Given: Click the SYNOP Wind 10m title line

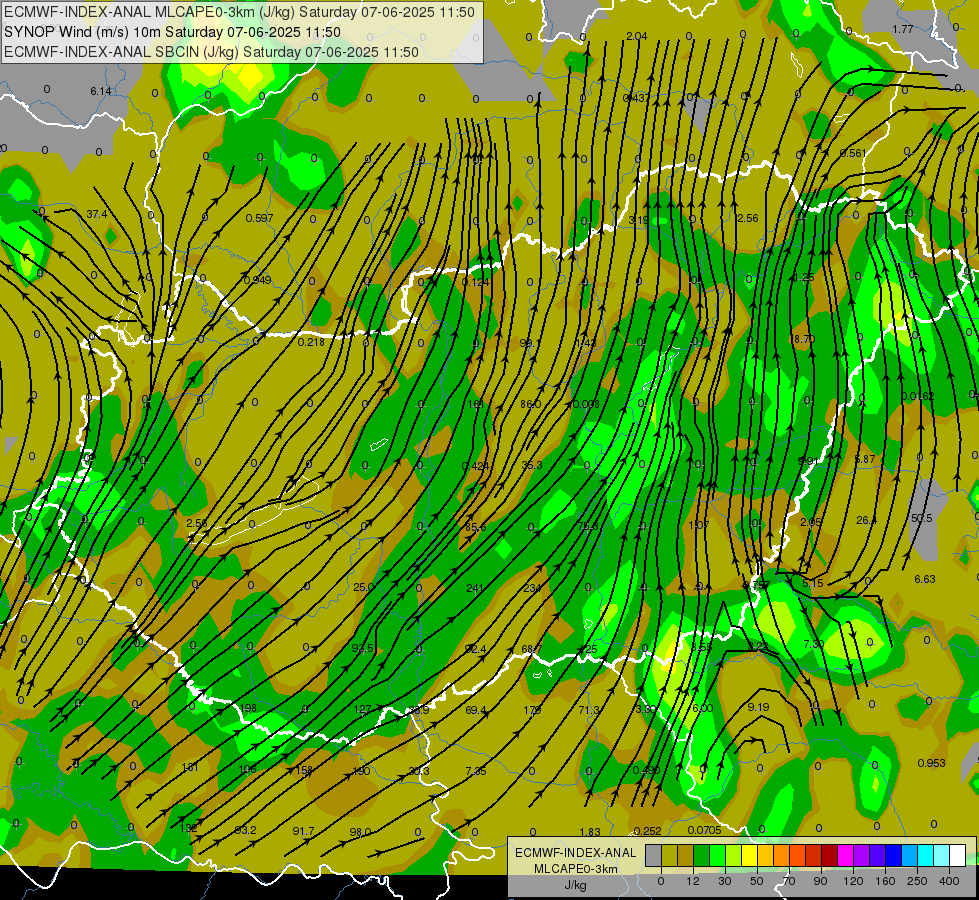Looking at the screenshot, I should (x=172, y=32).
